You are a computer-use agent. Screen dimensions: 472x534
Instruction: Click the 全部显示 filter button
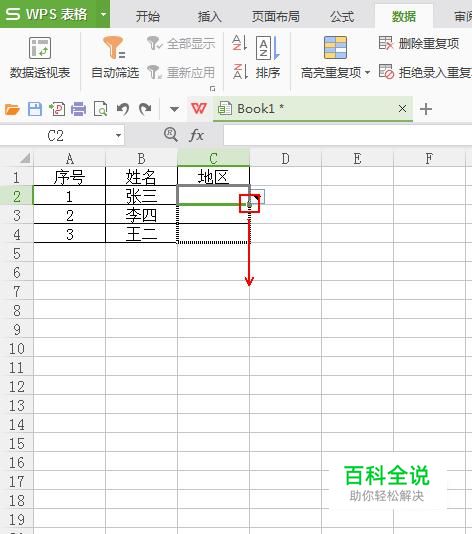tap(181, 43)
